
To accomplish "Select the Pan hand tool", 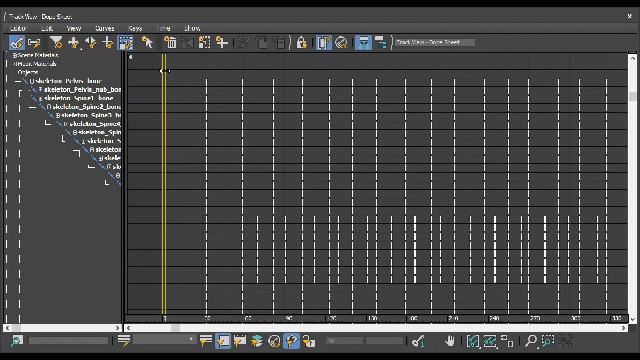I will pyautogui.click(x=450, y=341).
